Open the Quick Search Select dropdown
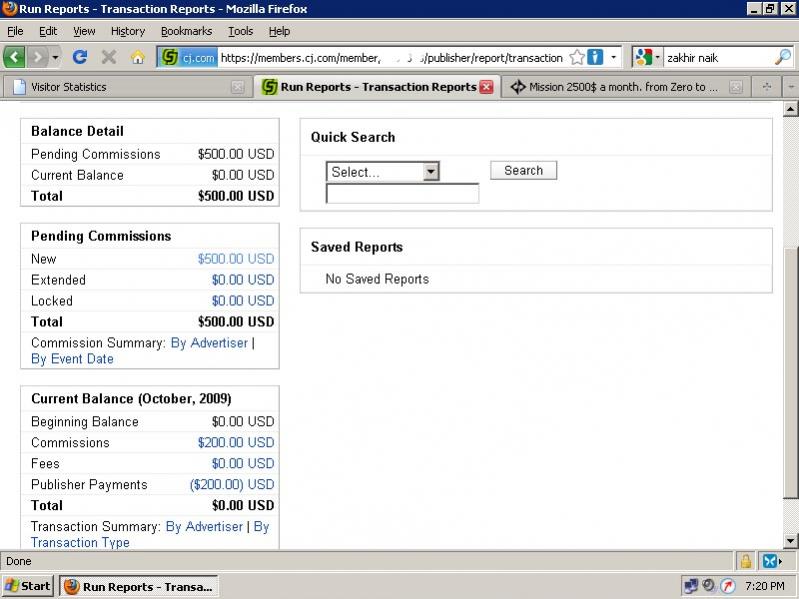Image resolution: width=799 pixels, height=599 pixels. tap(383, 172)
